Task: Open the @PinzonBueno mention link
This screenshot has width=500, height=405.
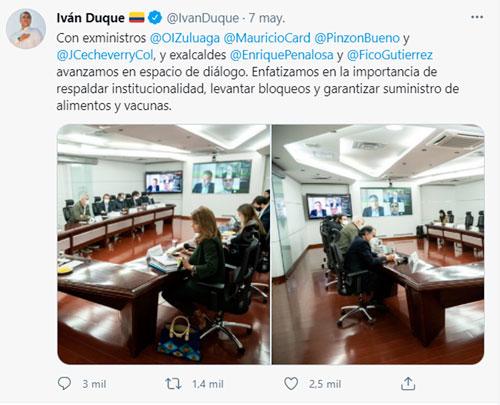Action: click(357, 38)
